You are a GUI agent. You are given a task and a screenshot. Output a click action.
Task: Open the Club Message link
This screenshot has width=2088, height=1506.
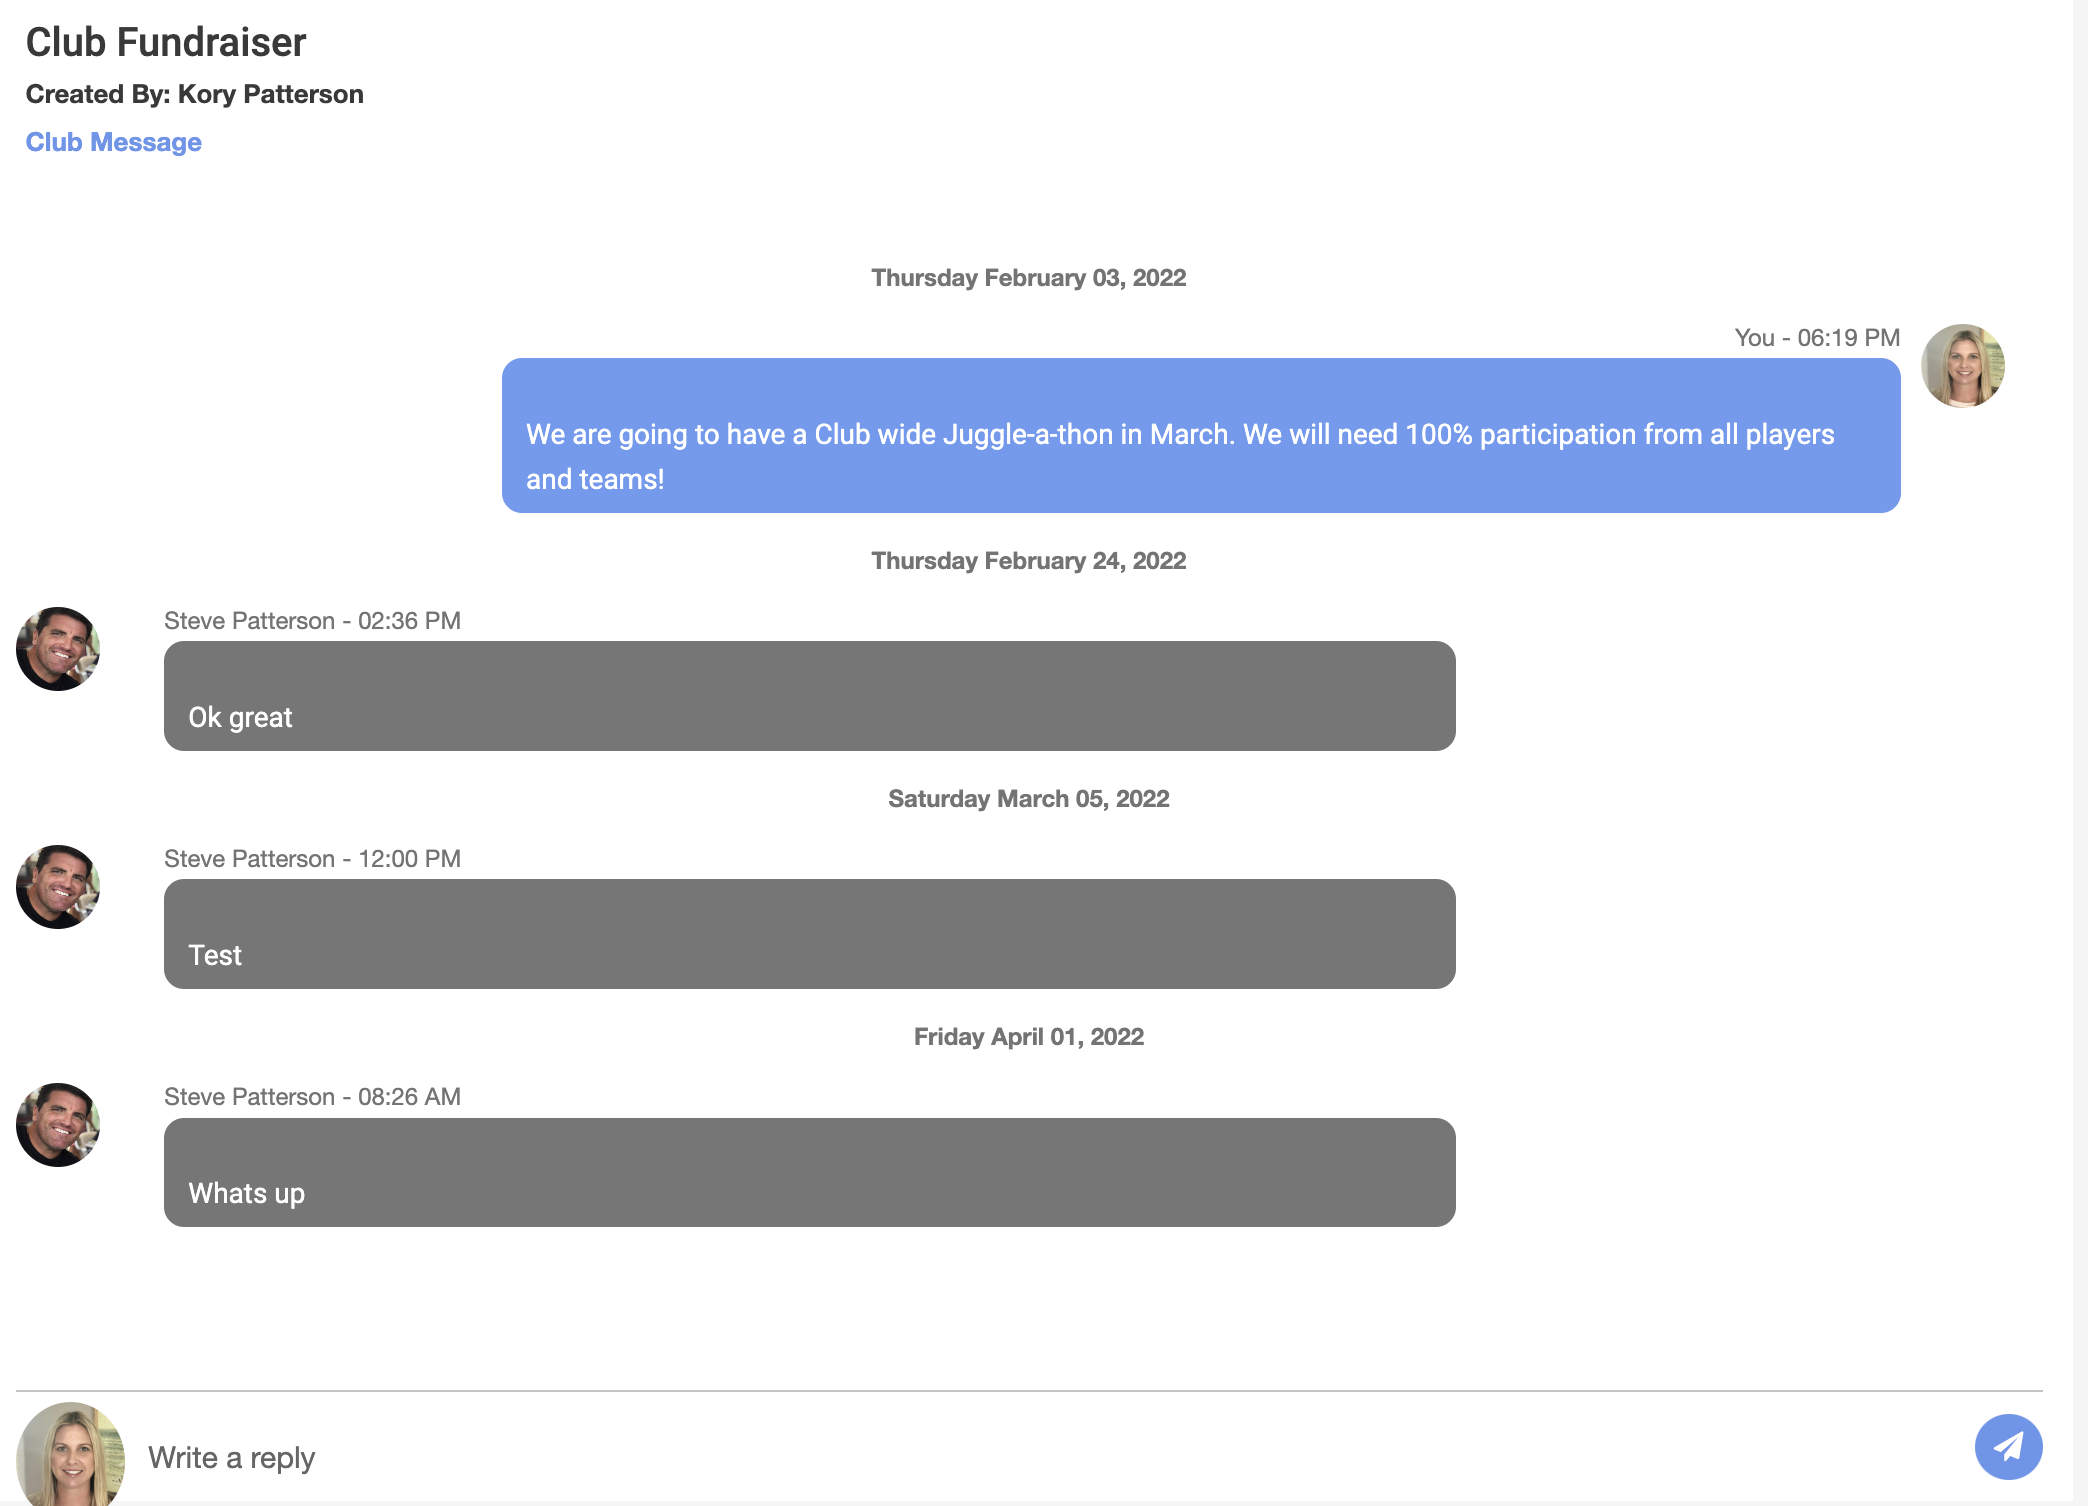113,142
